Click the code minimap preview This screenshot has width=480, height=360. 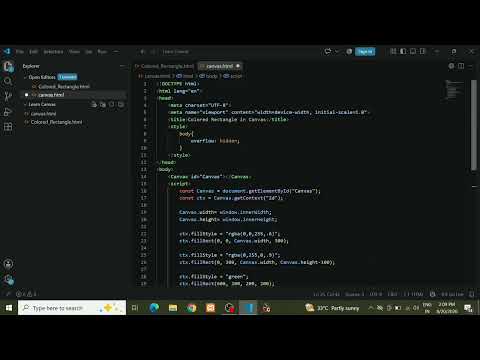point(455,90)
